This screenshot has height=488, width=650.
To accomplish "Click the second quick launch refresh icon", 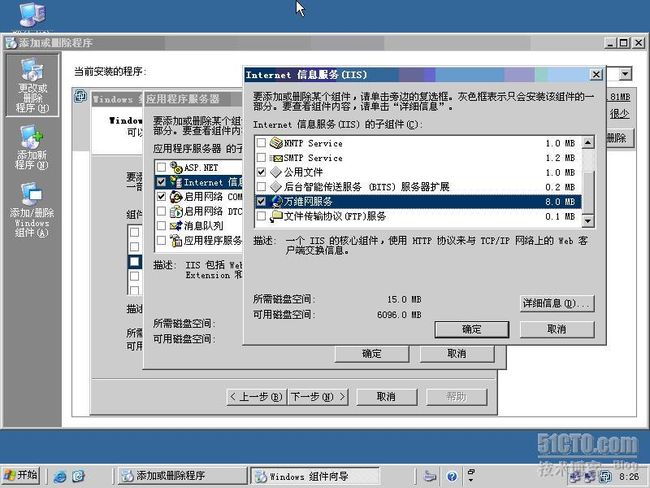I will pyautogui.click(x=78, y=476).
